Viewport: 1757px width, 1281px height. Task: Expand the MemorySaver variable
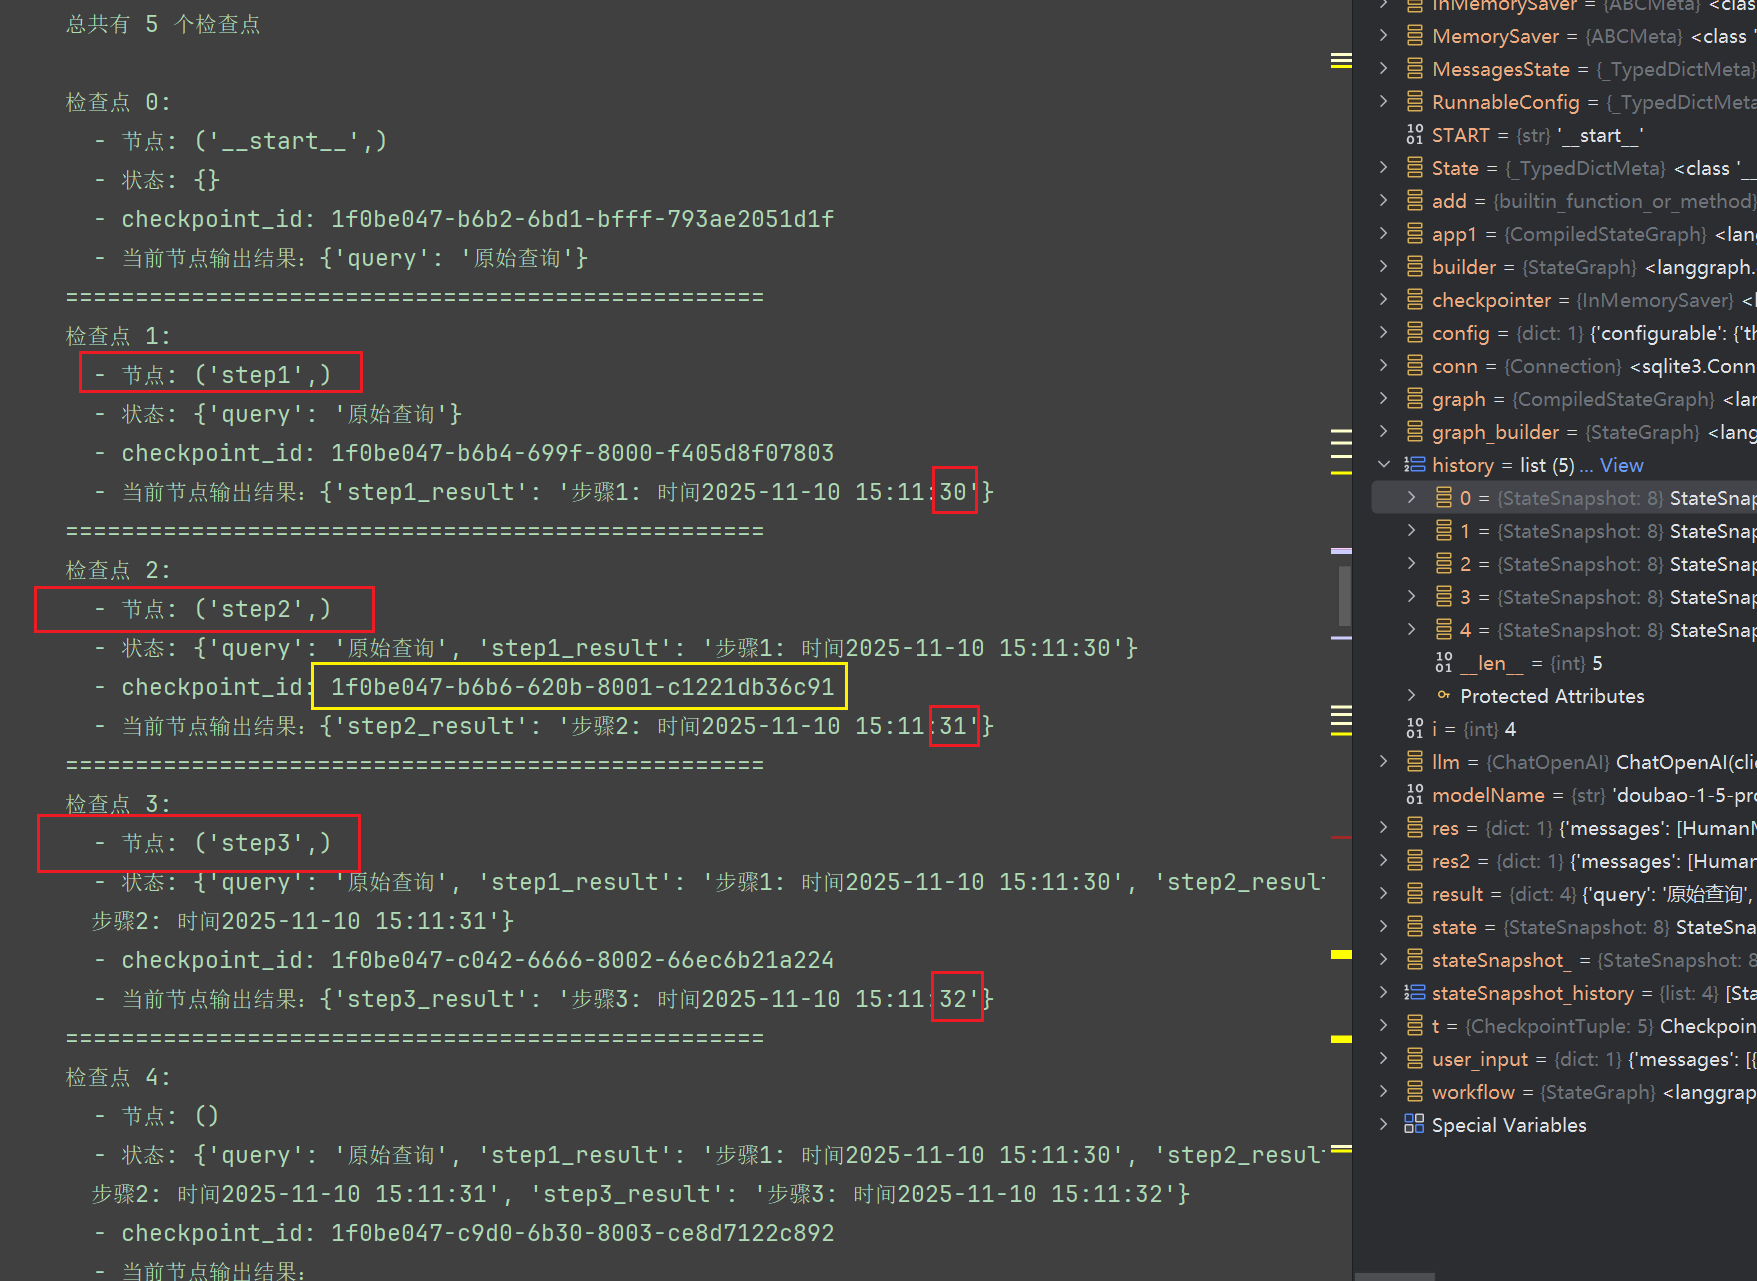click(1383, 36)
